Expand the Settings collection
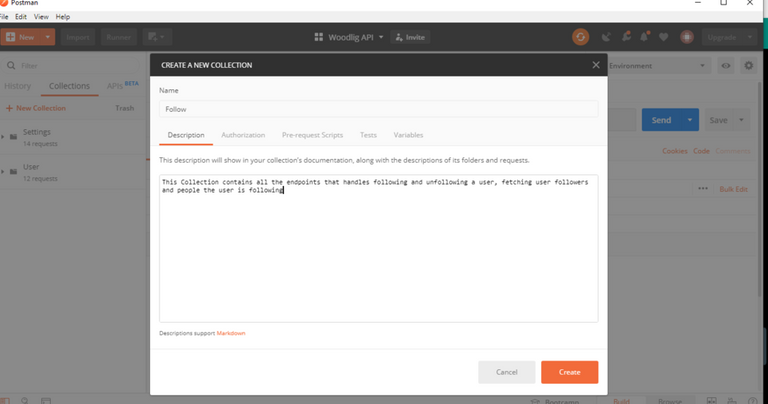768x404 pixels. tap(3, 137)
